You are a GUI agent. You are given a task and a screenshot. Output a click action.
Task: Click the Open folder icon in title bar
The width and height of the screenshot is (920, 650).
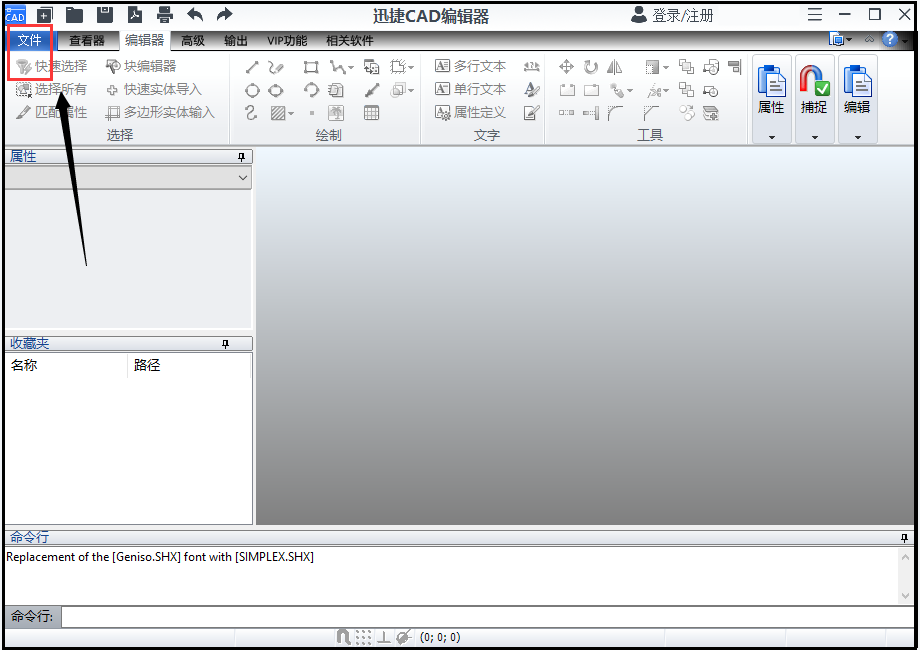[x=74, y=15]
